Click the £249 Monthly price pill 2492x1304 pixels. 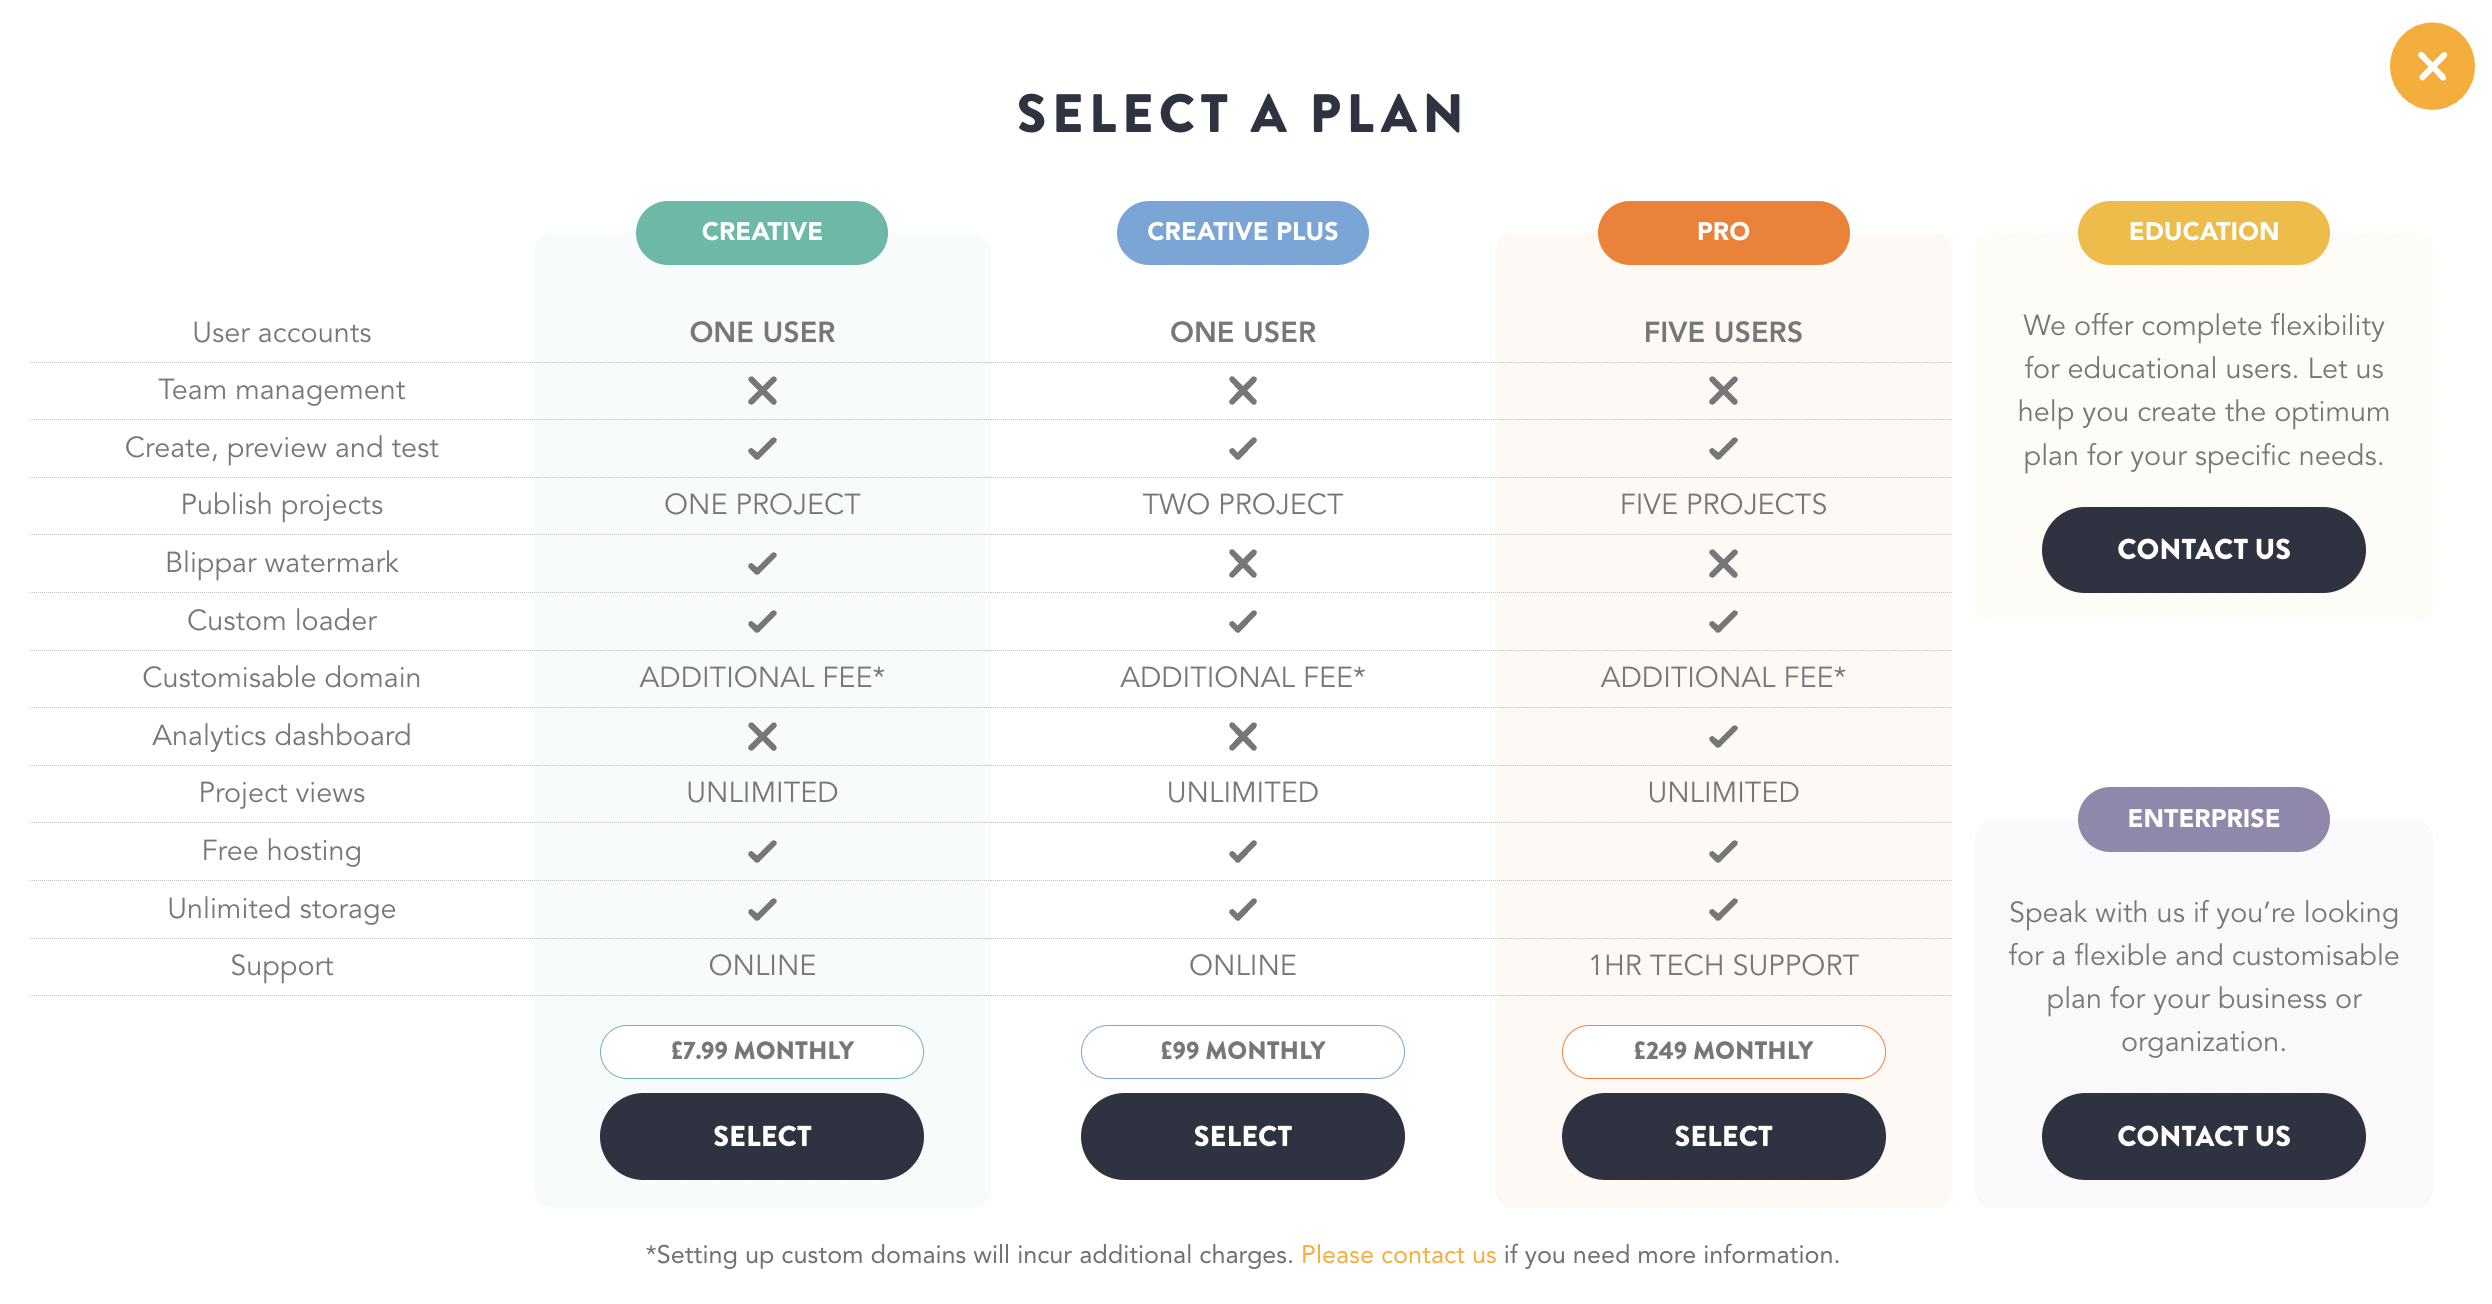[x=1723, y=1051]
